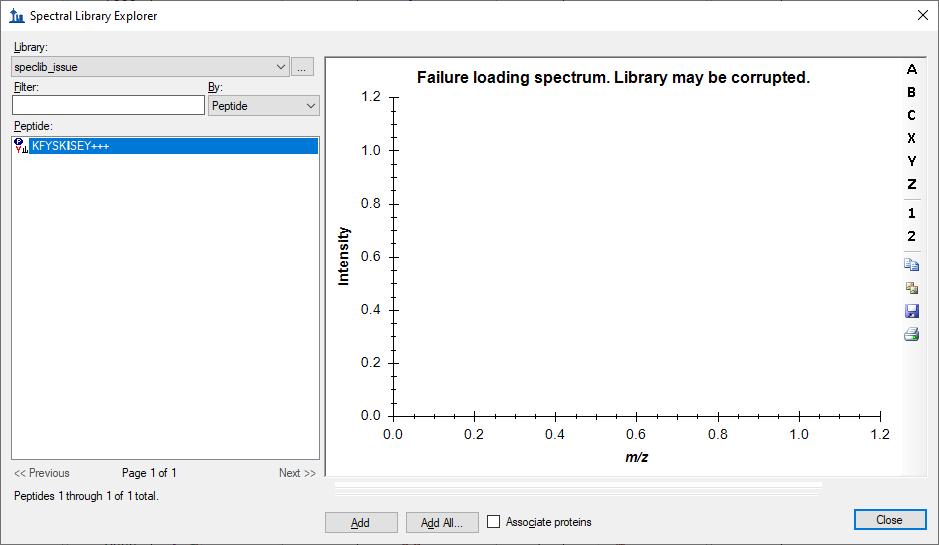
Task: Open the Library dropdown speclib_issue
Action: click(150, 67)
